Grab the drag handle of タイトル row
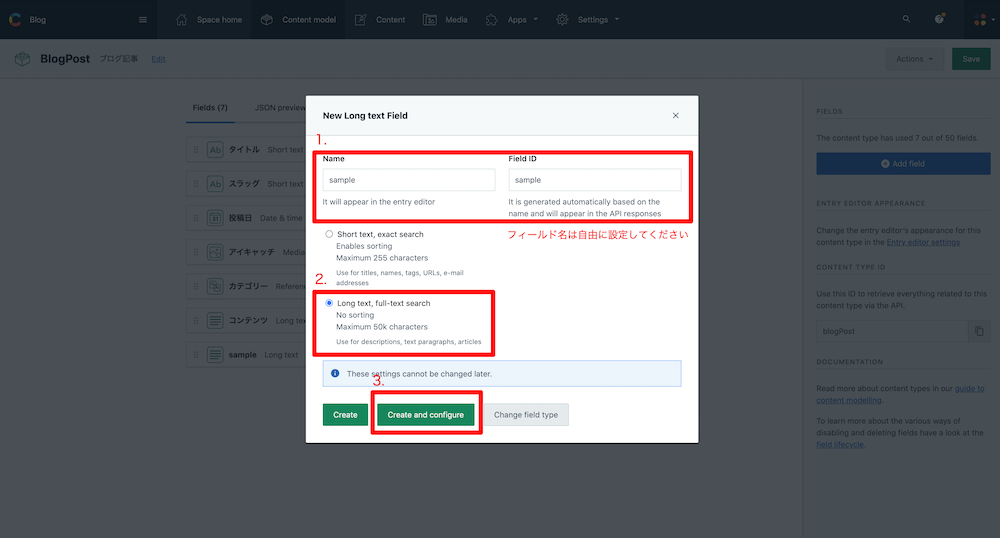Image resolution: width=1000 pixels, height=538 pixels. pos(196,149)
